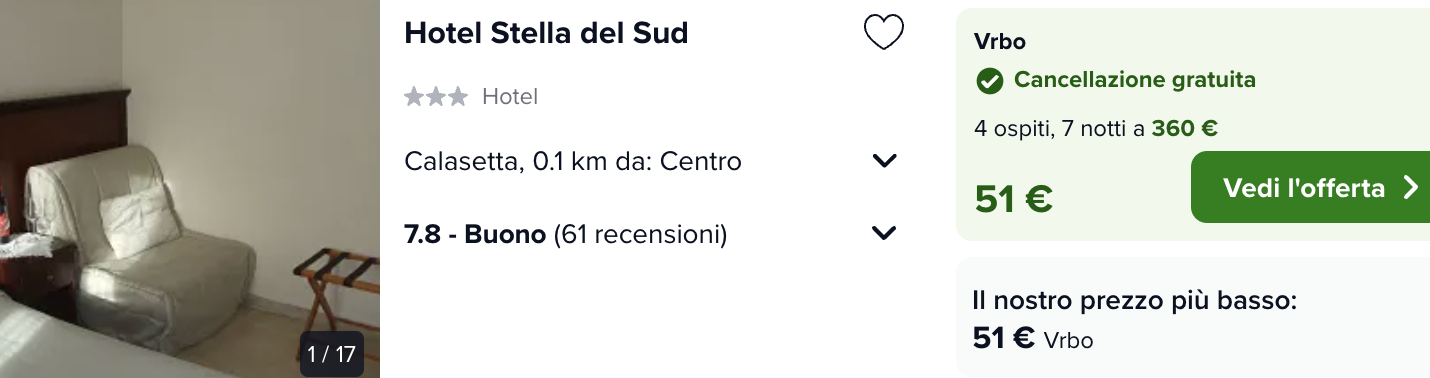
Task: Click the Hotel category label
Action: click(510, 97)
